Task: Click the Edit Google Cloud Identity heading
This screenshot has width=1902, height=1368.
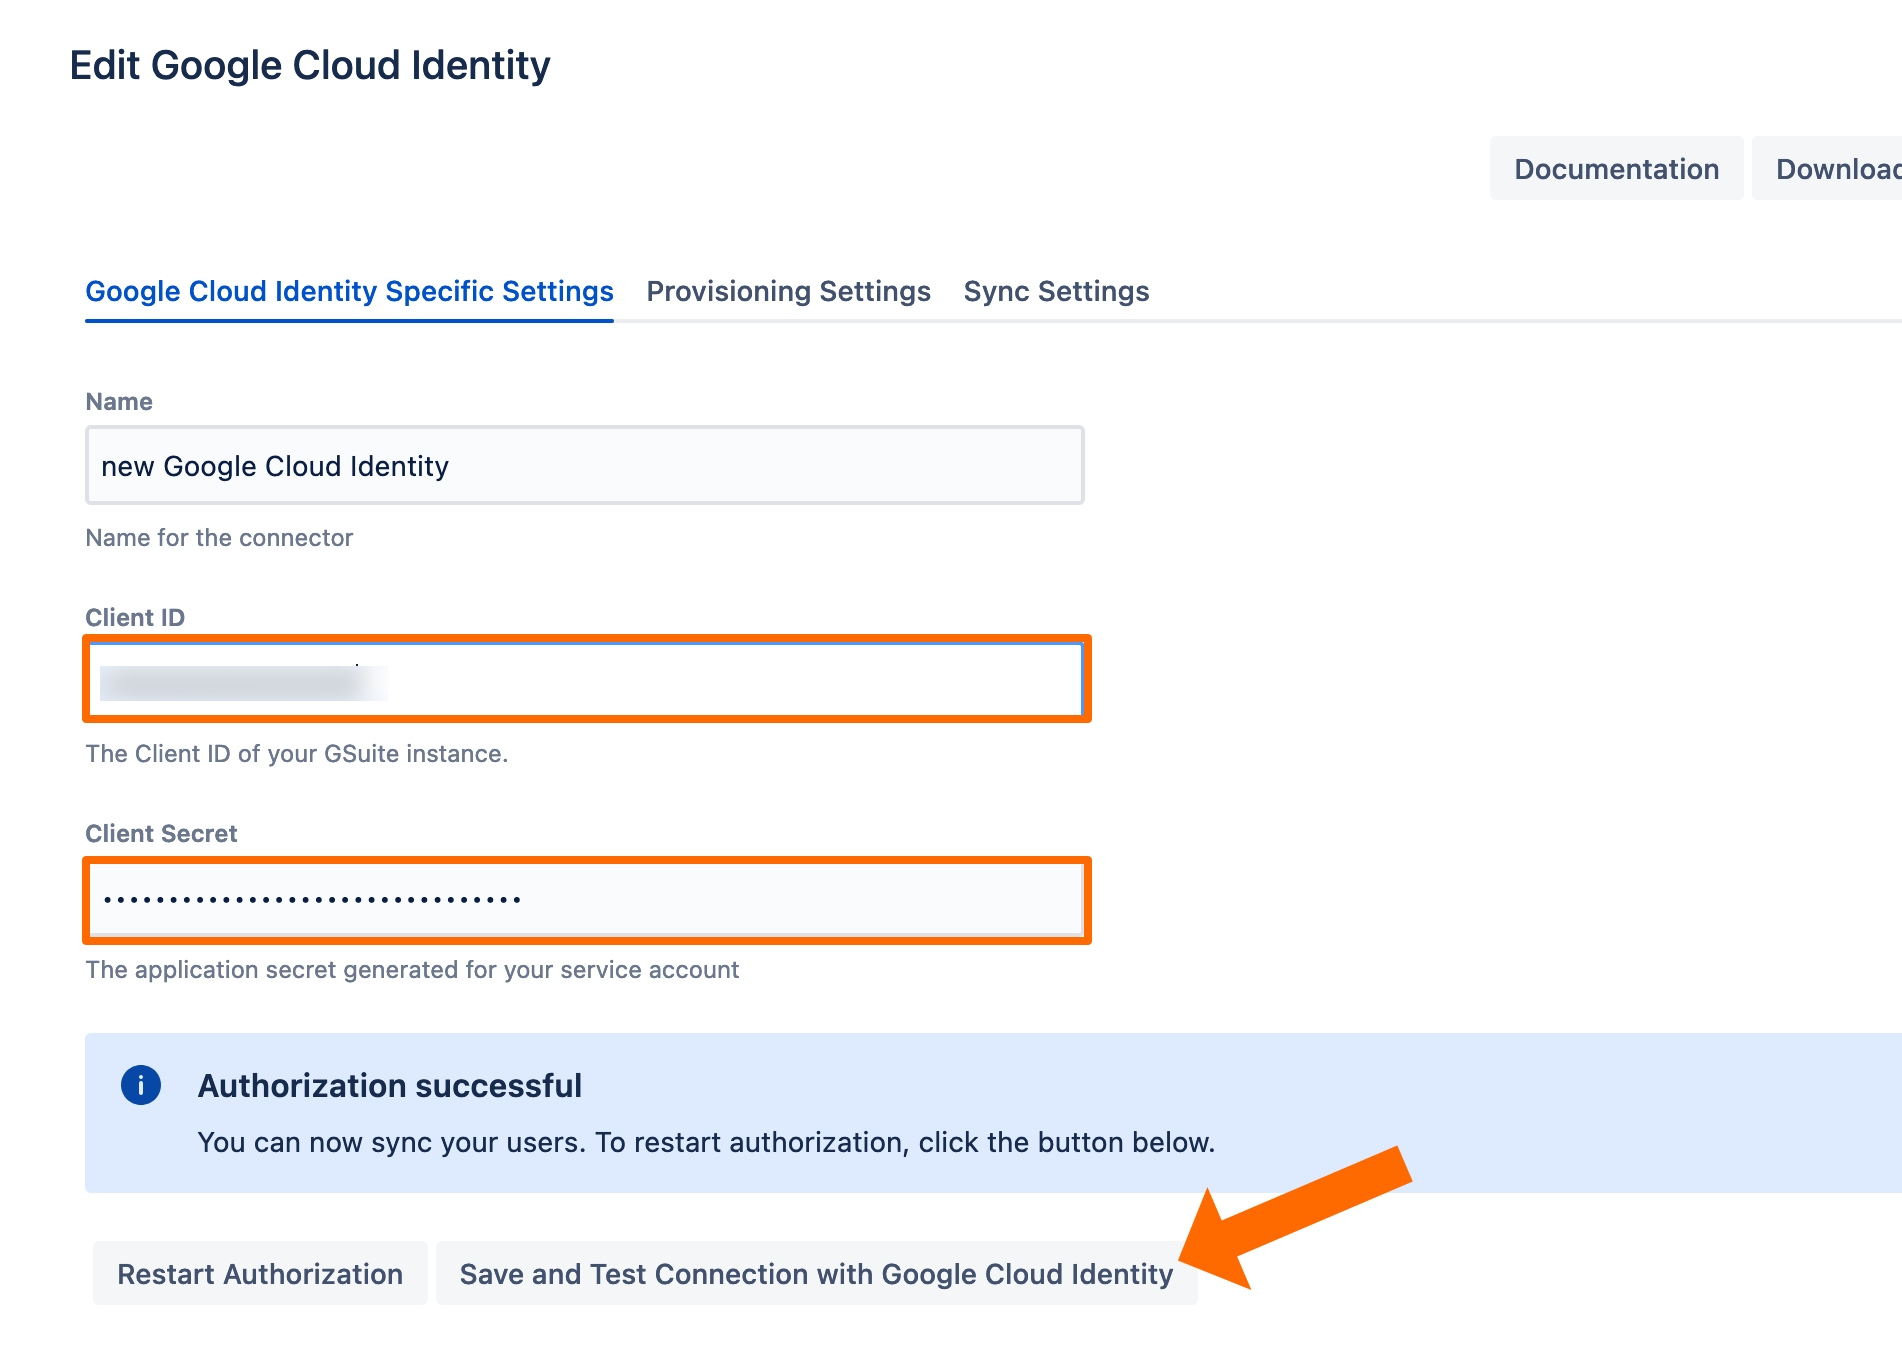Action: click(310, 66)
